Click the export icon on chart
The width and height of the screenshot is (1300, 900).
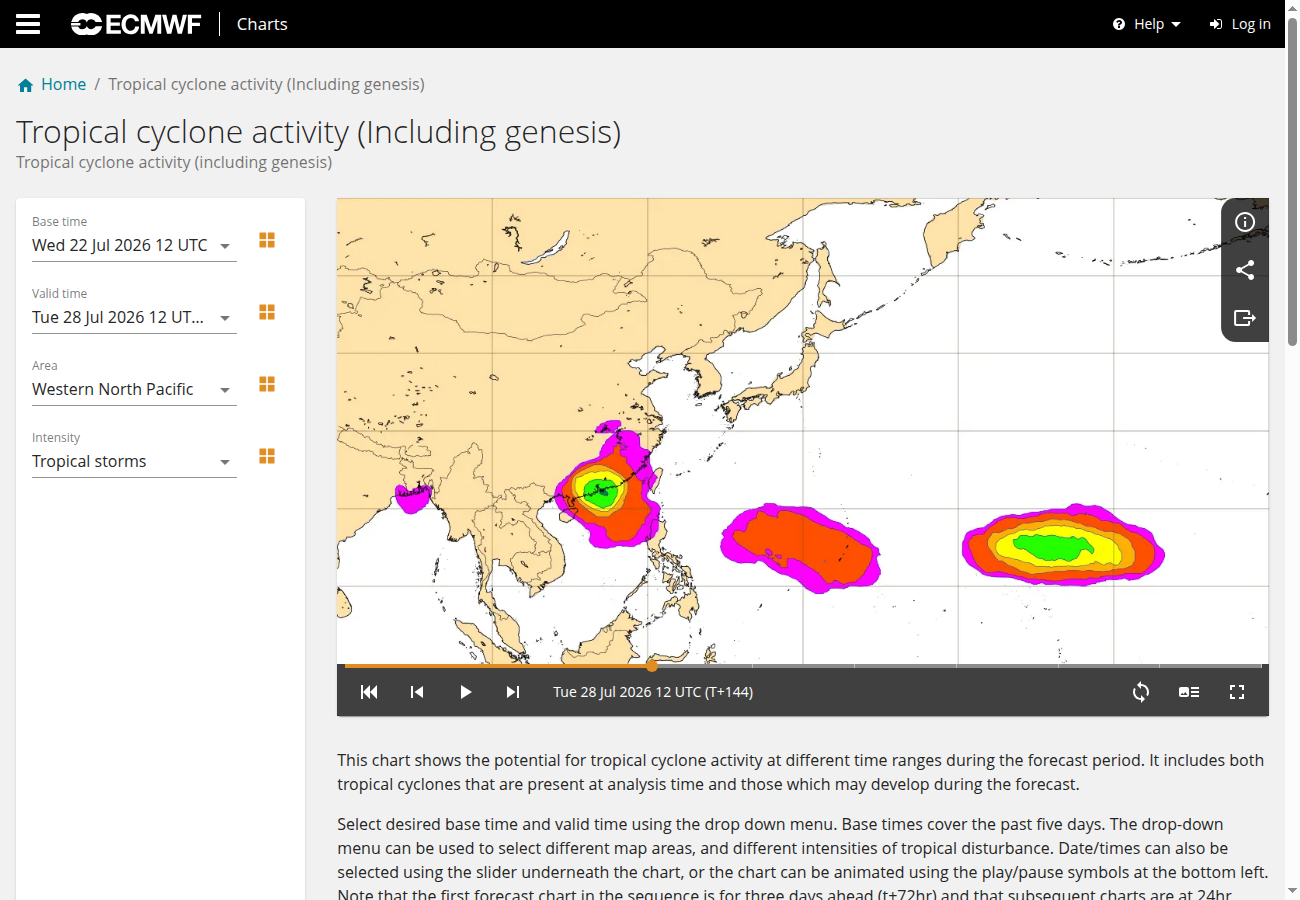(x=1245, y=318)
